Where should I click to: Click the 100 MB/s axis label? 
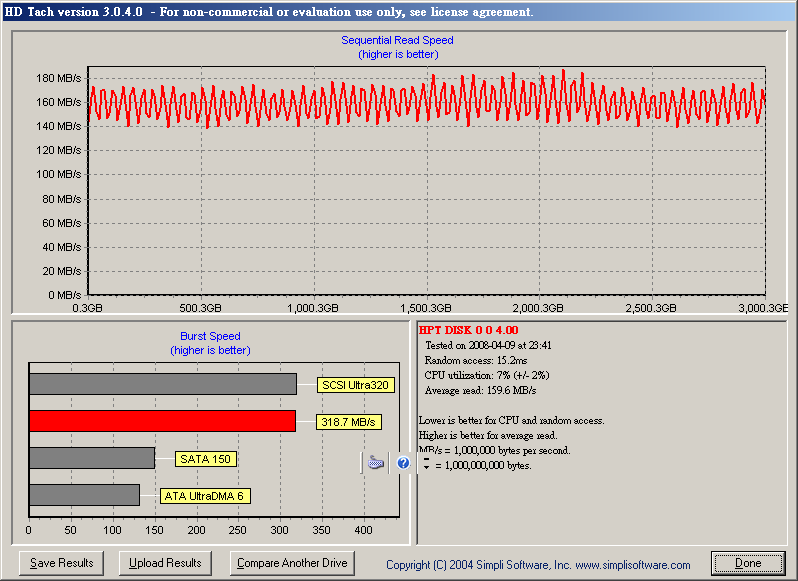[x=59, y=175]
